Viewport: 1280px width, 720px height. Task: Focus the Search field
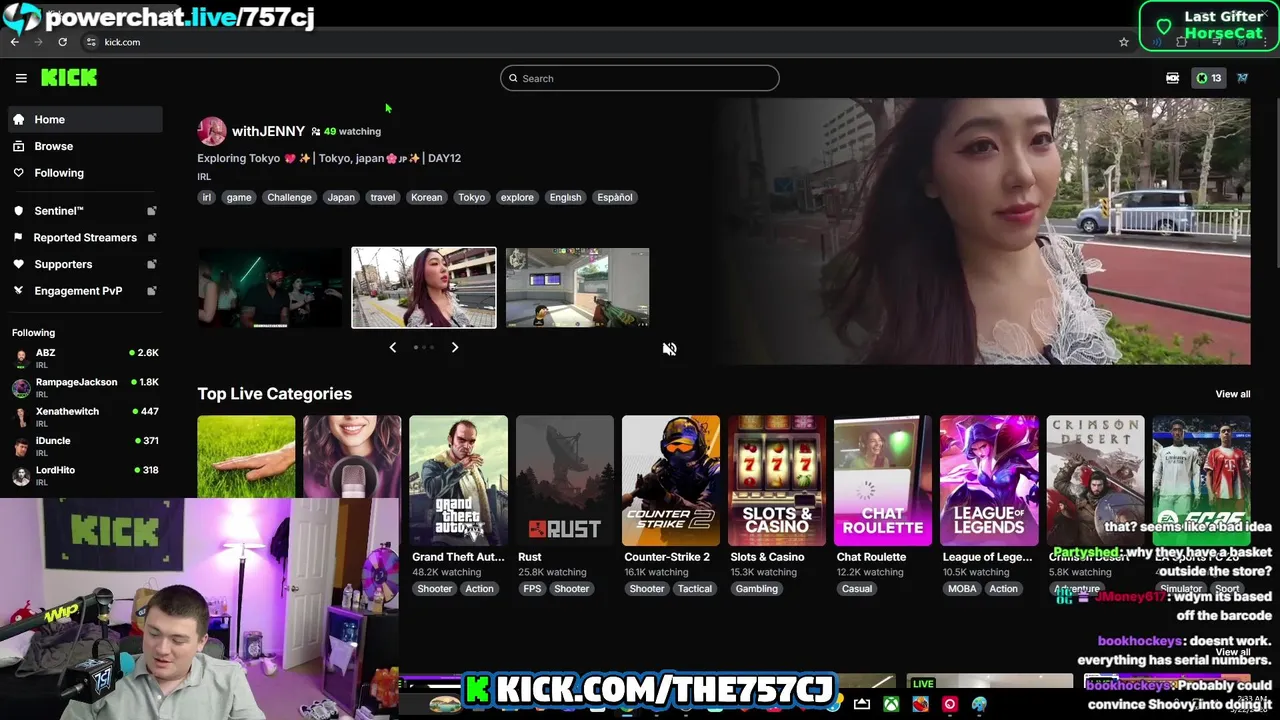(x=640, y=78)
